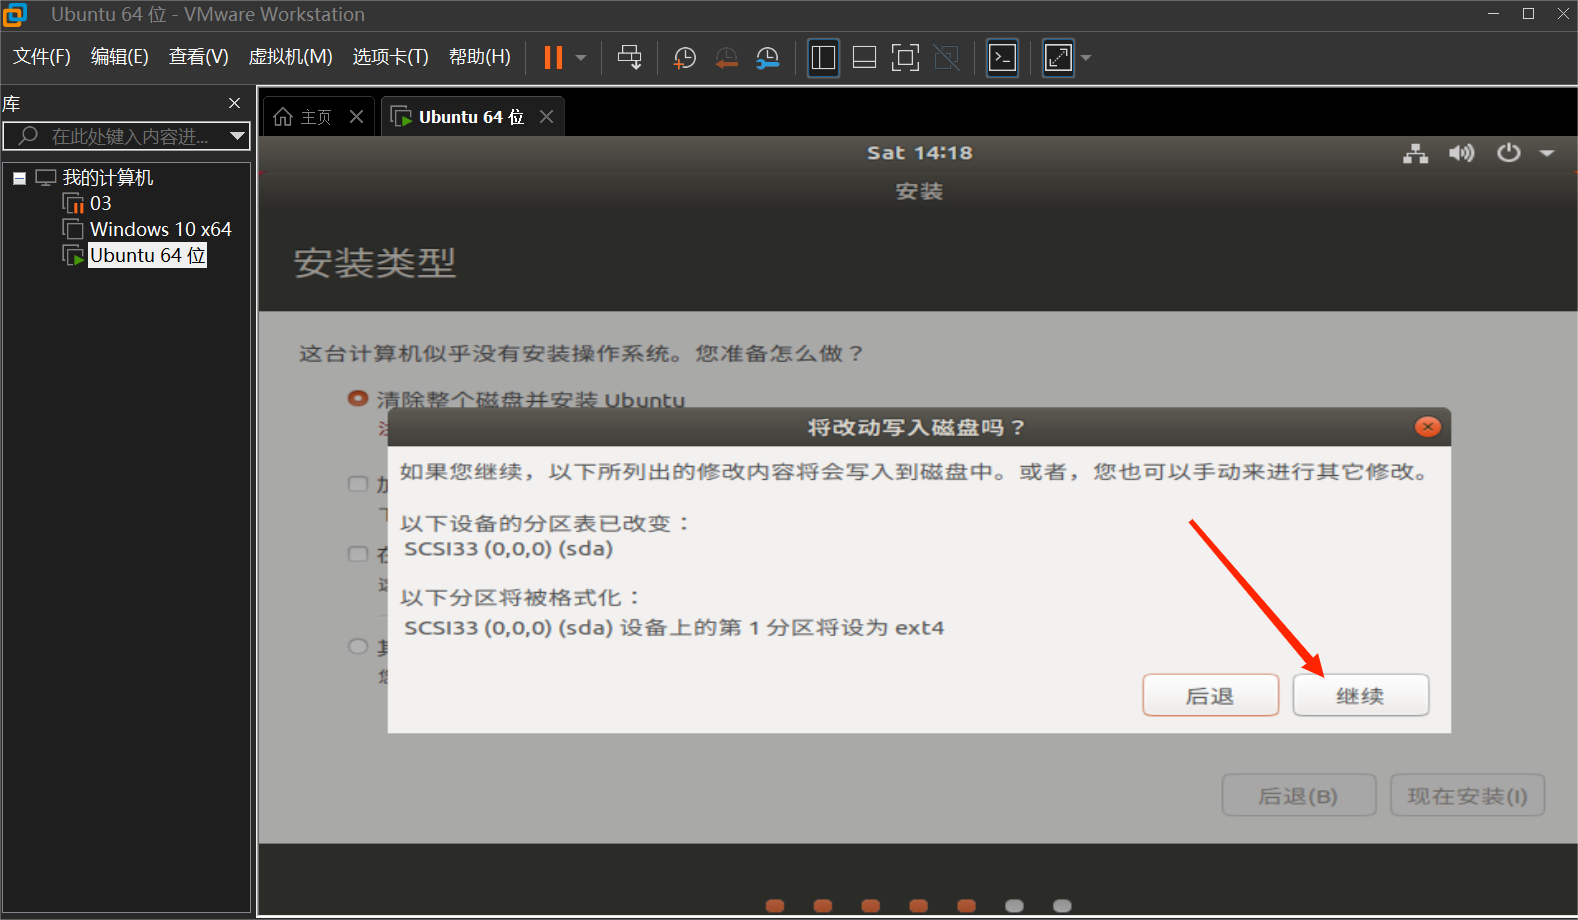The width and height of the screenshot is (1578, 920).
Task: Toggle the thumbnail bar view icon
Action: [864, 58]
